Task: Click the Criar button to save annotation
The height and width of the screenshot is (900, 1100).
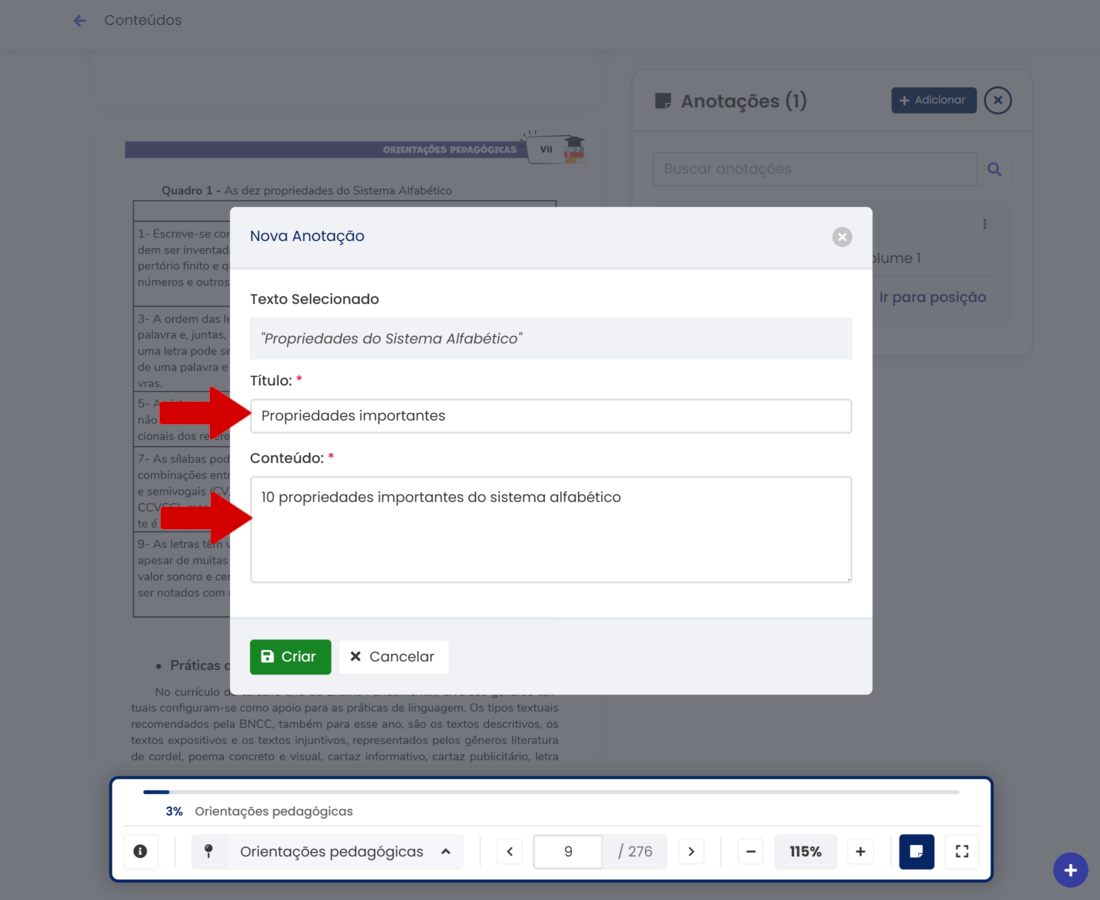Action: [290, 657]
